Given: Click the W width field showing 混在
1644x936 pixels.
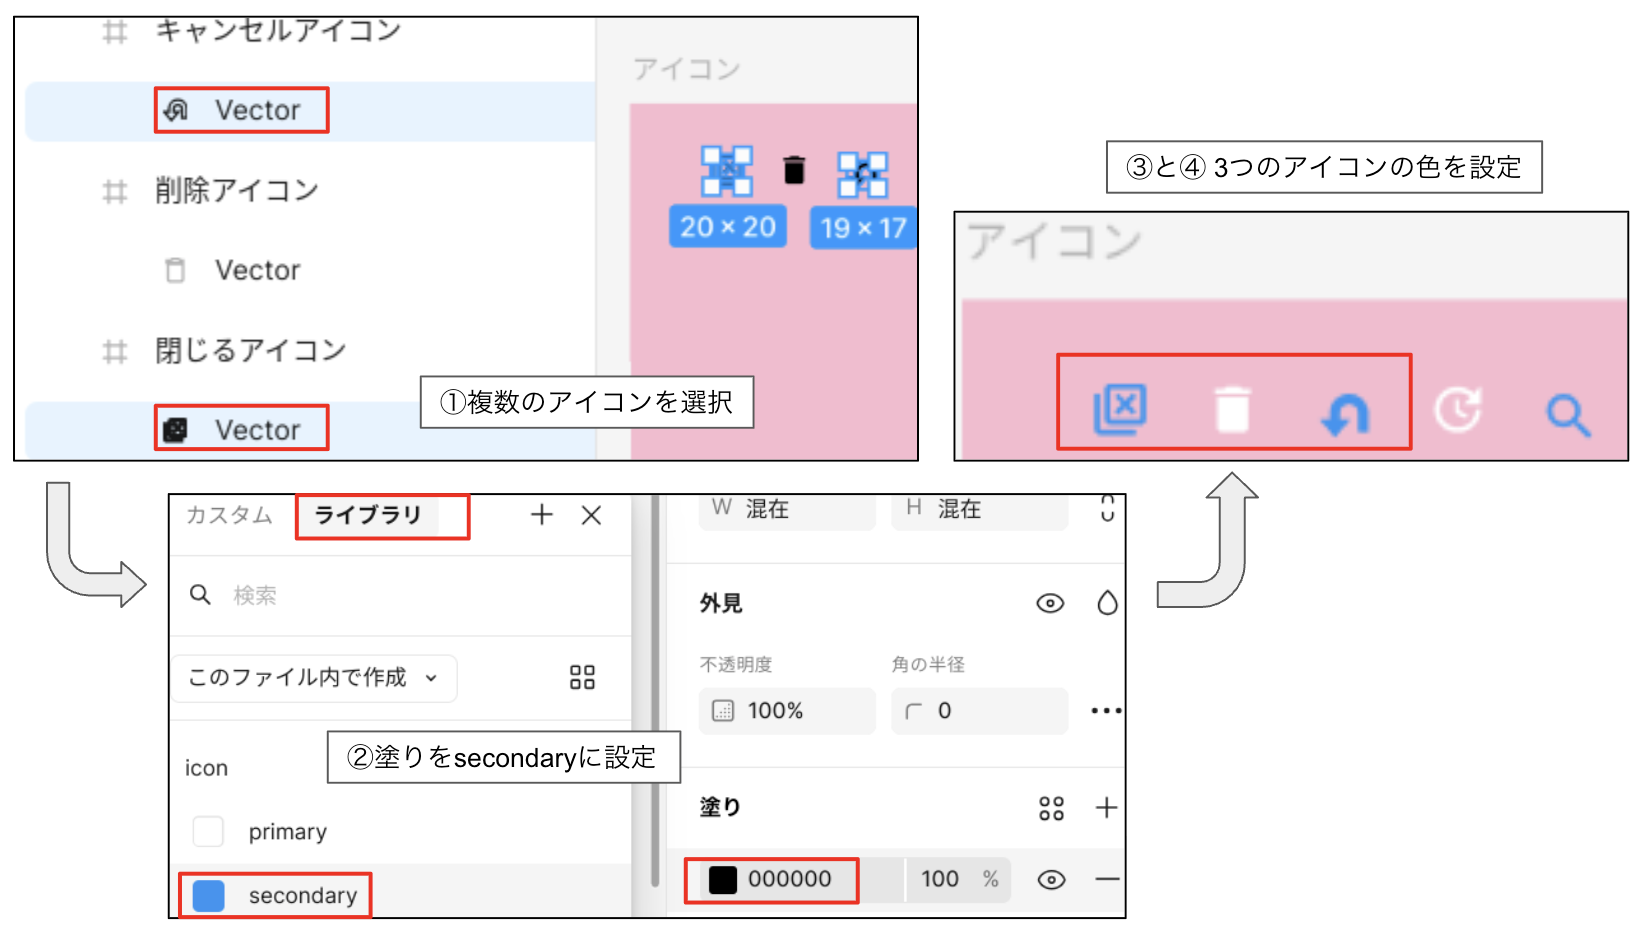Looking at the screenshot, I should 787,510.
